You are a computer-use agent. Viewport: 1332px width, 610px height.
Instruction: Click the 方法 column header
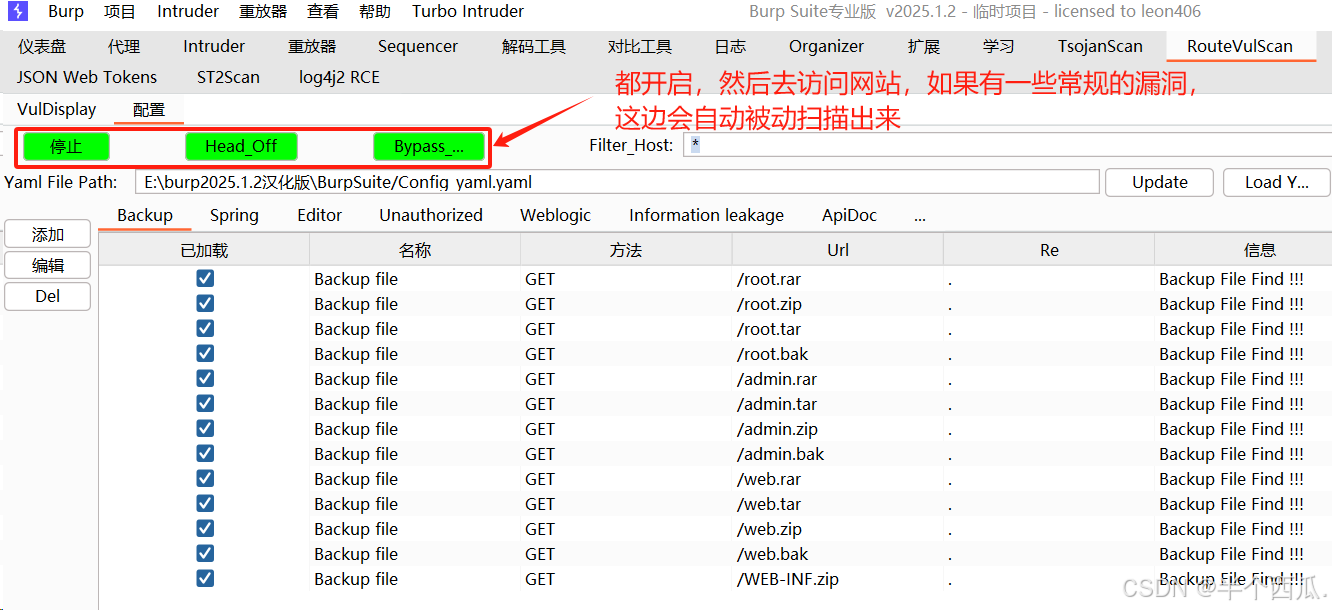pyautogui.click(x=626, y=250)
